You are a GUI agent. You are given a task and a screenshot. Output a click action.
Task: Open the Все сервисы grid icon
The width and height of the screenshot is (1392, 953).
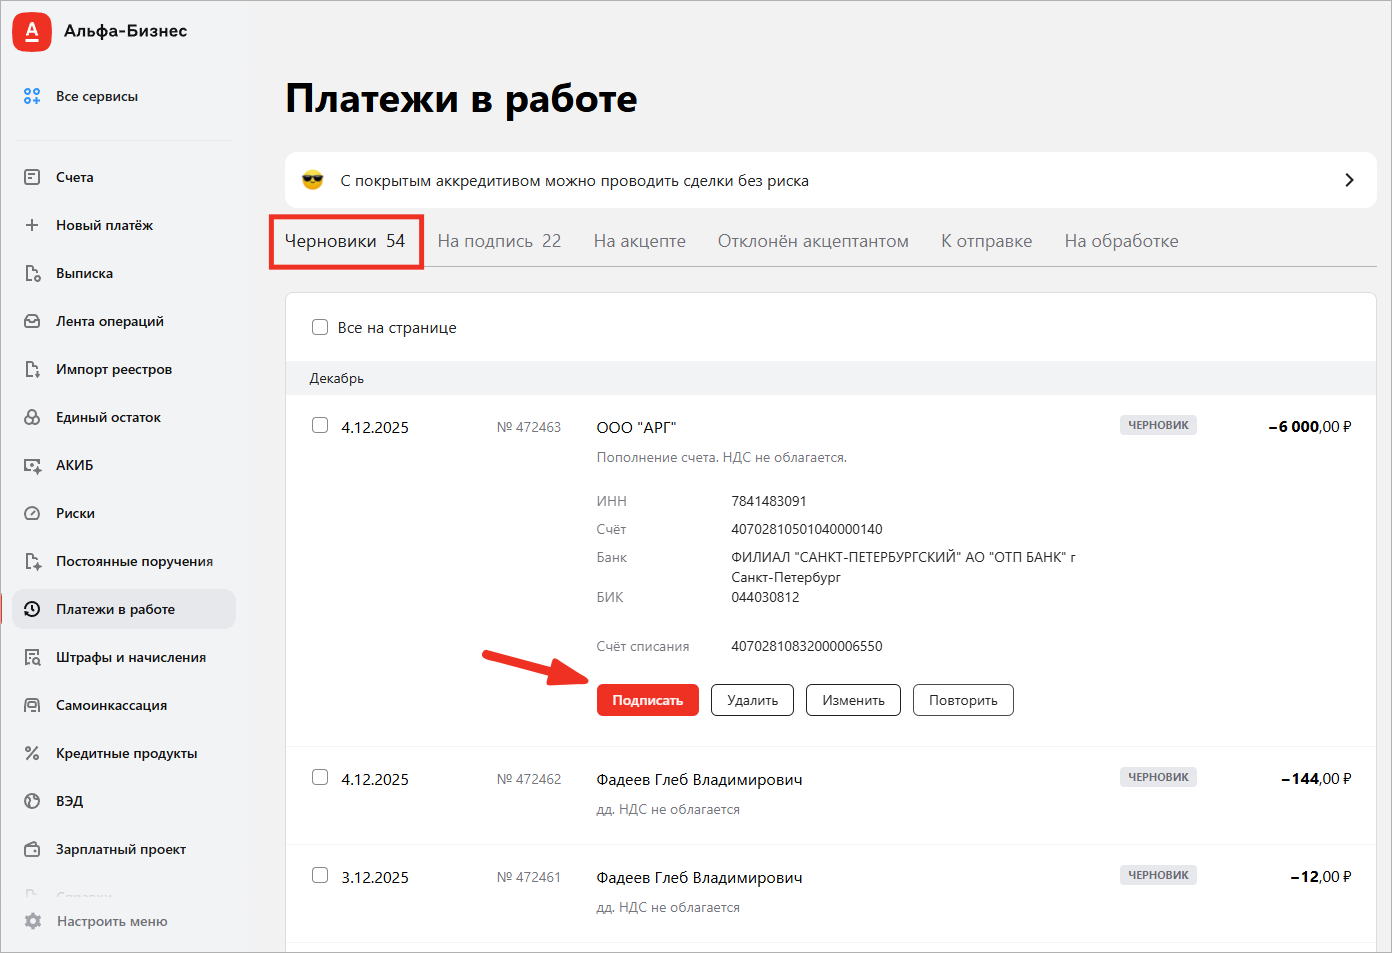pyautogui.click(x=32, y=96)
